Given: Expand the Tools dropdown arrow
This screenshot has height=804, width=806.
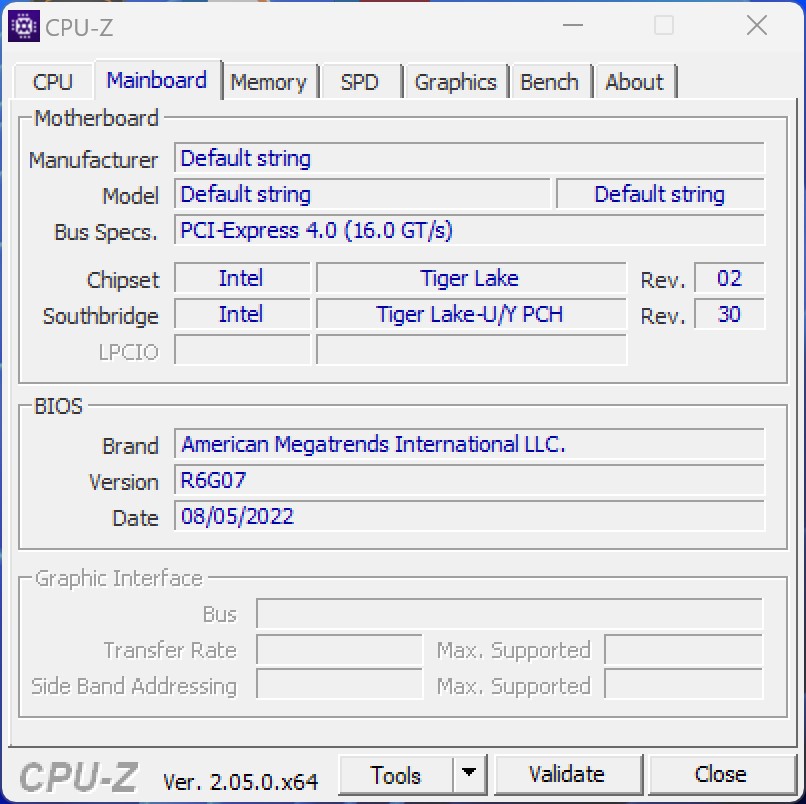Looking at the screenshot, I should coord(469,774).
